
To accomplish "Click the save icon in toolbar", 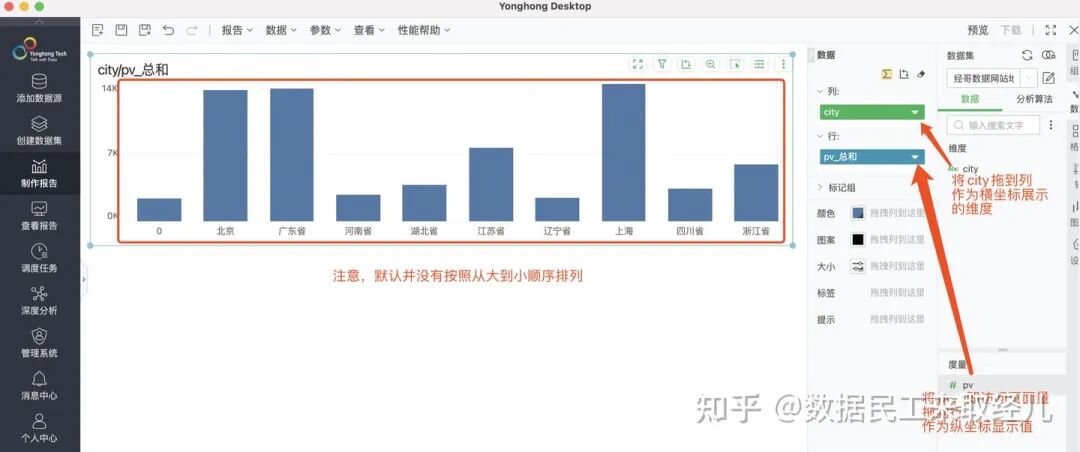I will pyautogui.click(x=121, y=30).
